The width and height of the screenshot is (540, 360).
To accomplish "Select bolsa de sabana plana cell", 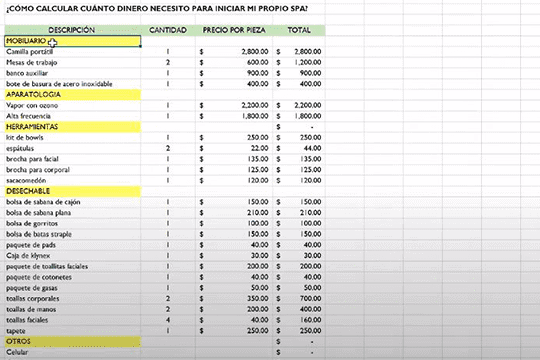I will [73, 213].
